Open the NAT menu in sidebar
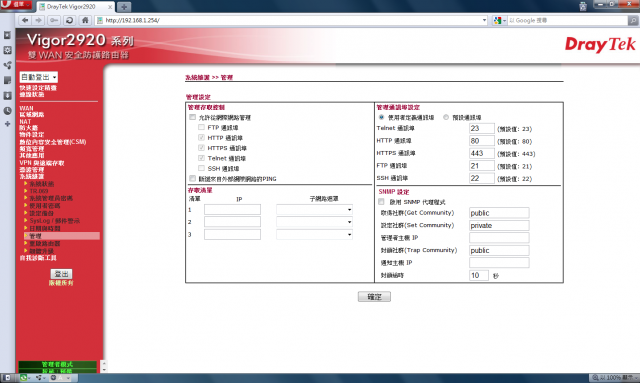 (x=25, y=122)
